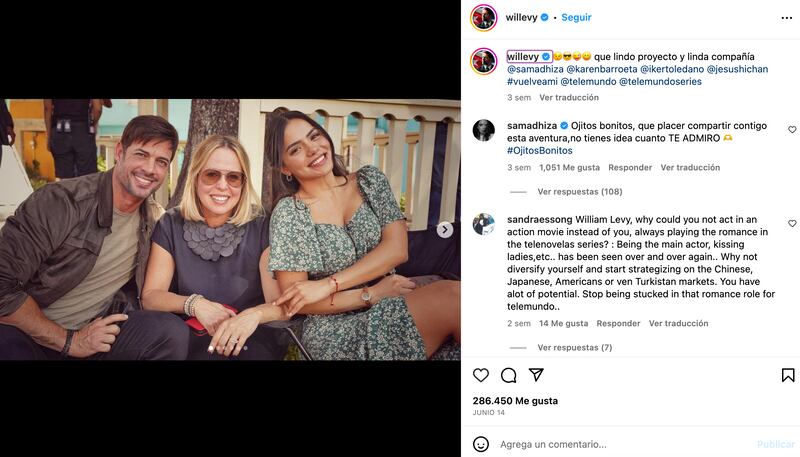Open the @telemundoseries mention link
Image resolution: width=800 pixels, height=457 pixels.
660,82
